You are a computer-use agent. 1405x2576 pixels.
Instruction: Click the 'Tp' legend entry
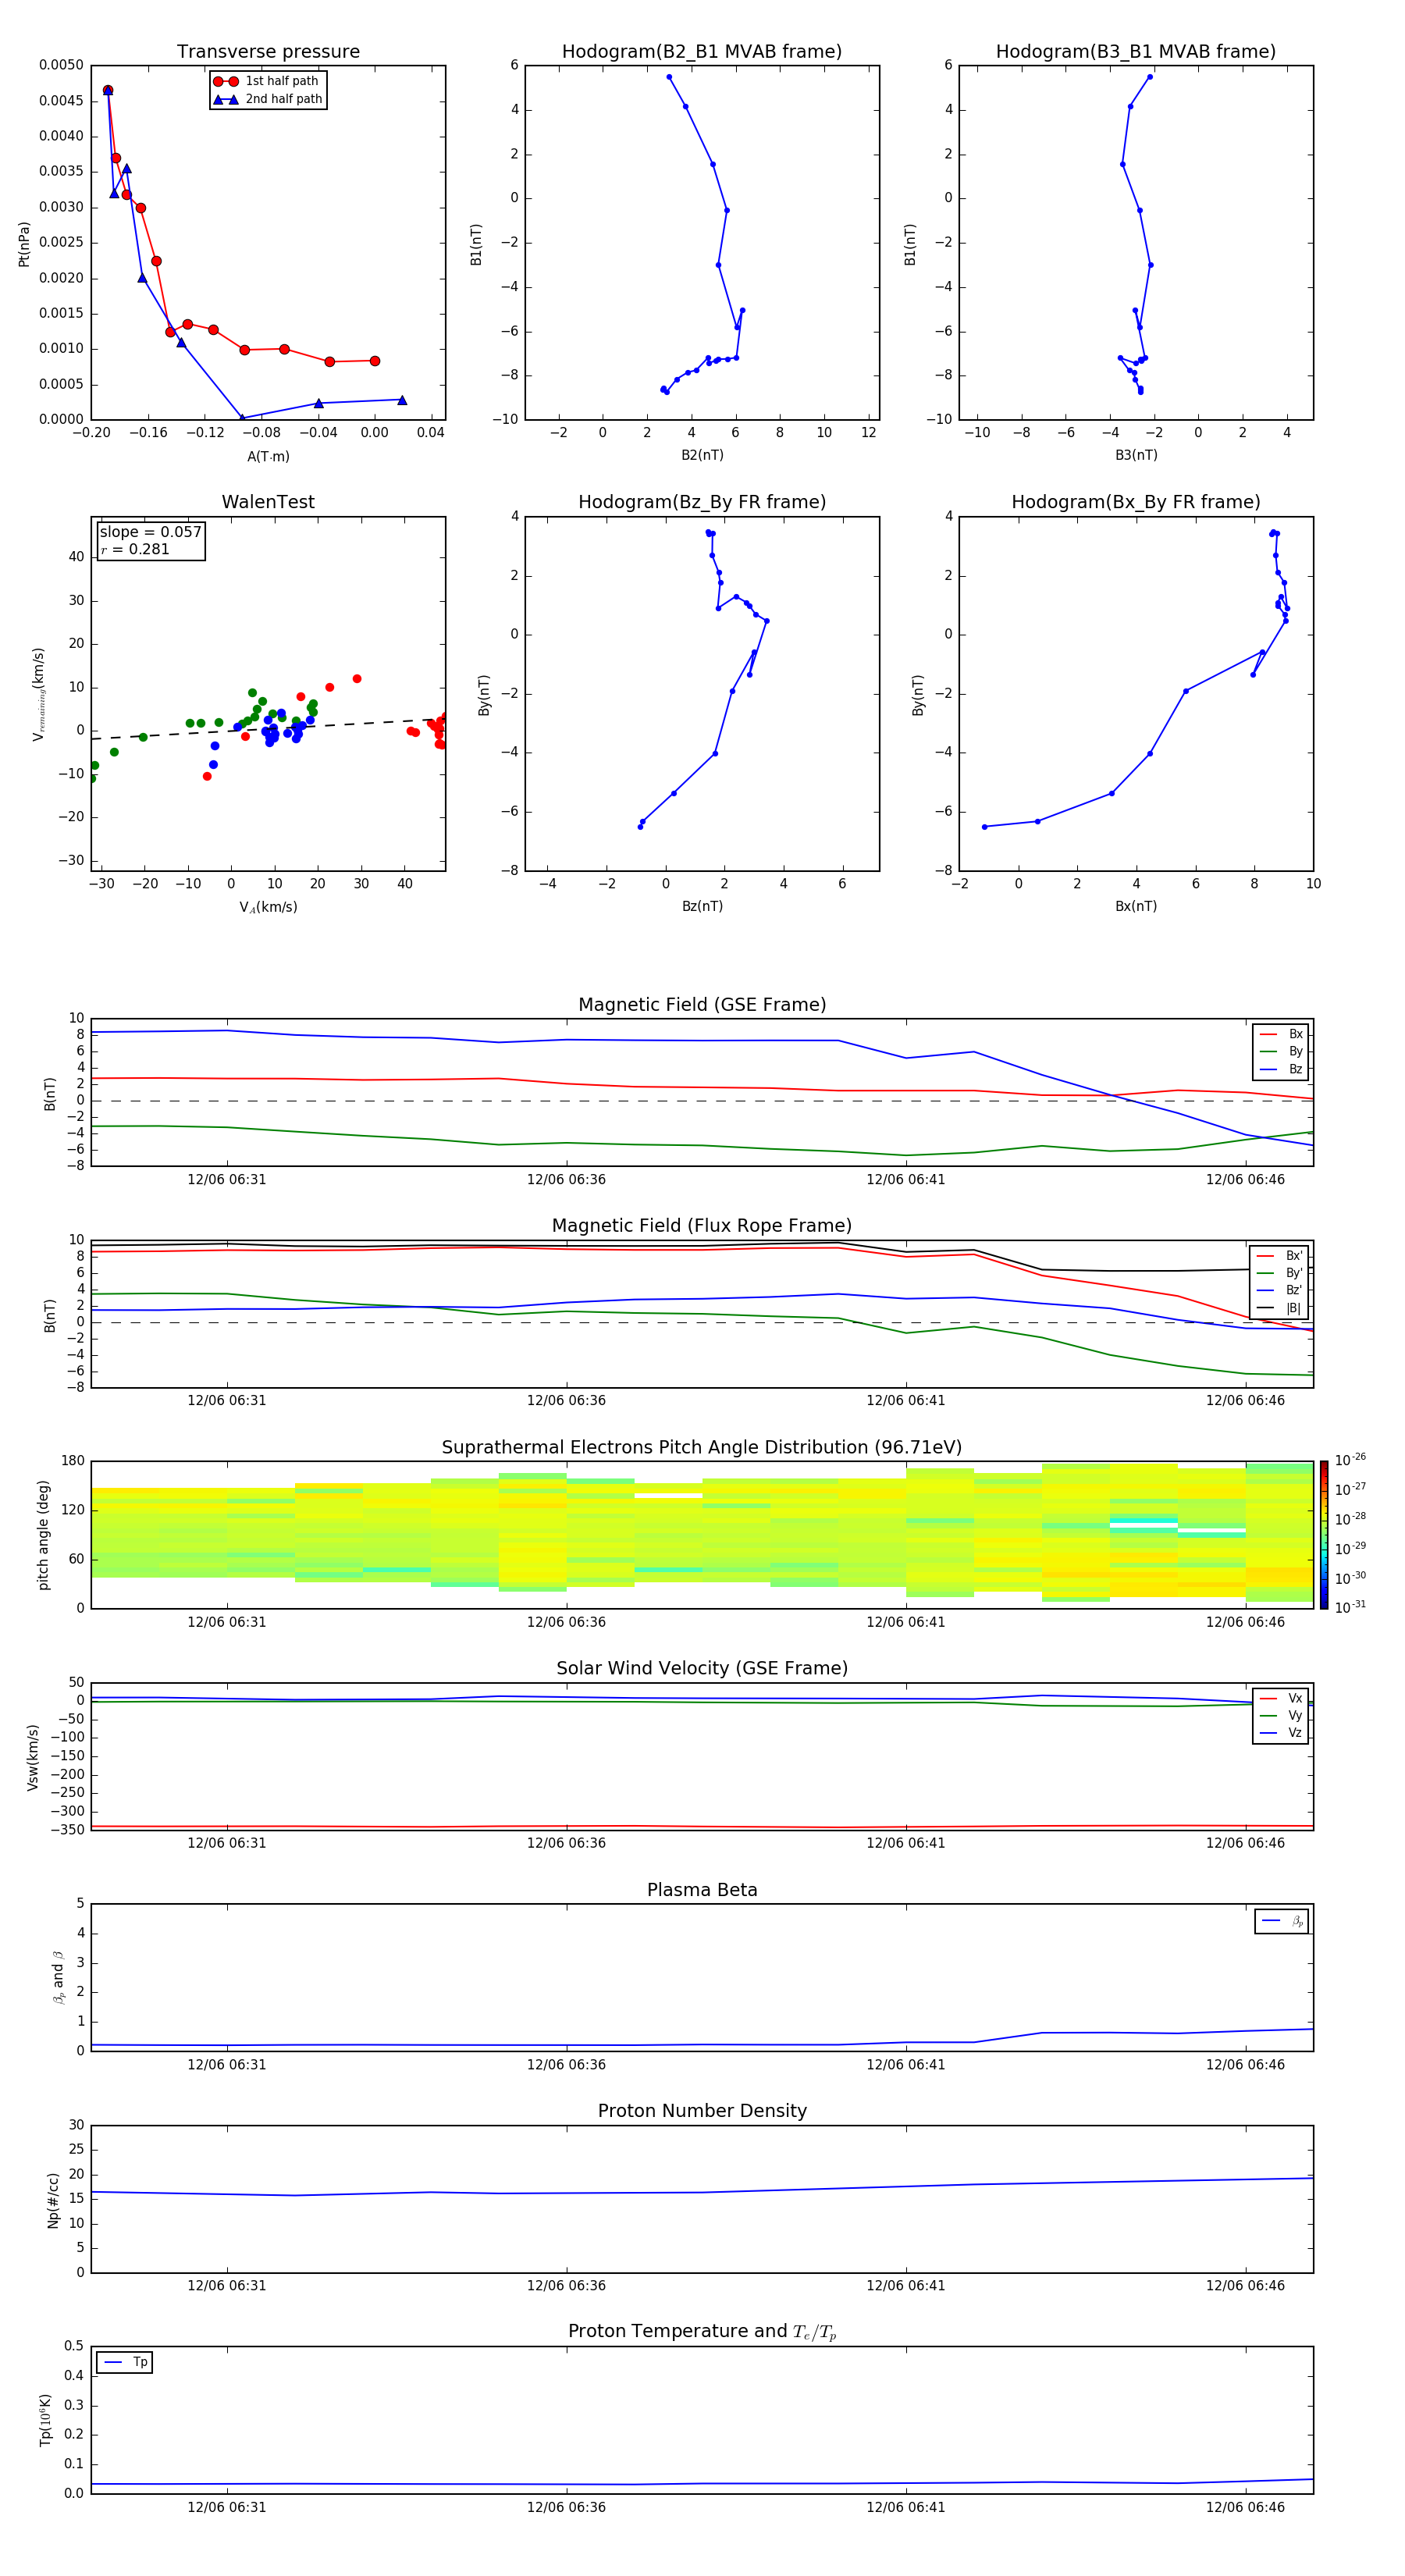[125, 2362]
